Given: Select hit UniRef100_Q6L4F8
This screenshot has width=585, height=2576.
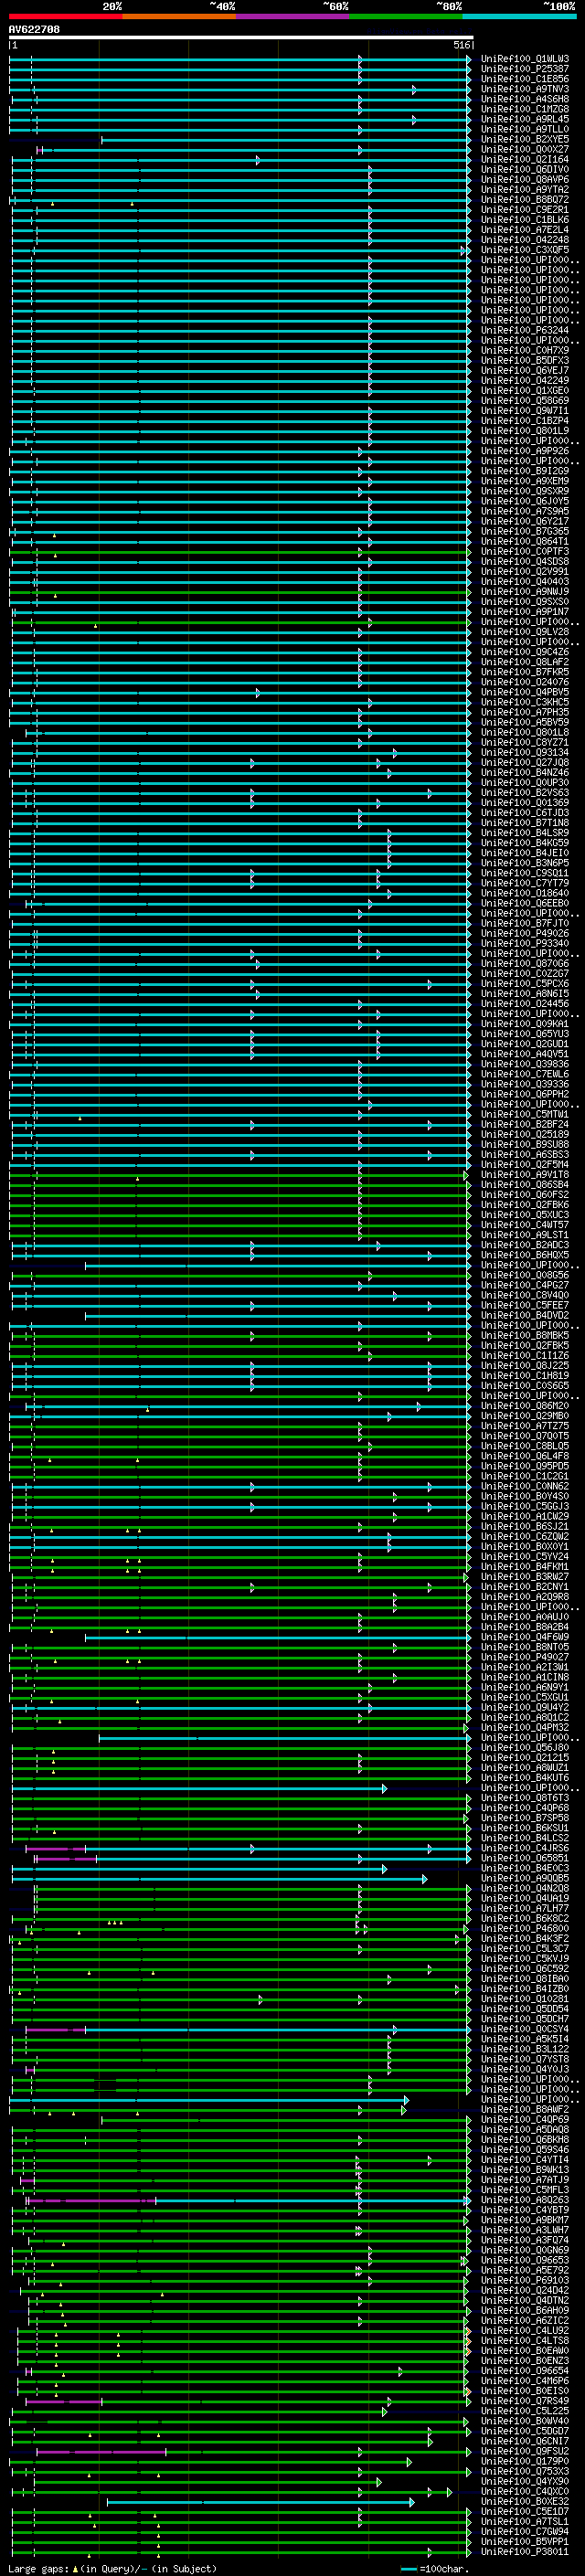Looking at the screenshot, I should point(525,1455).
